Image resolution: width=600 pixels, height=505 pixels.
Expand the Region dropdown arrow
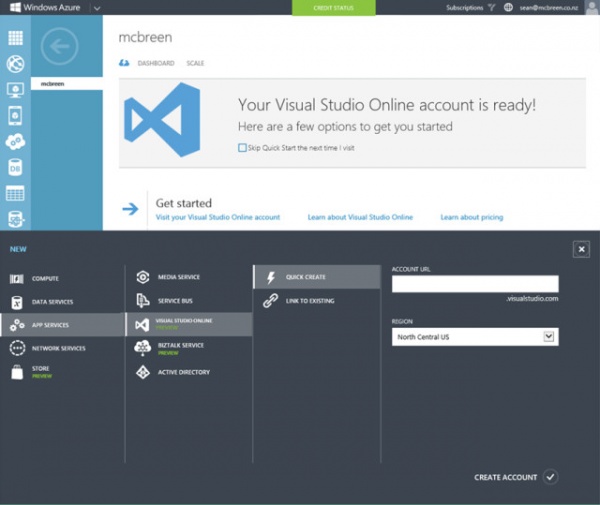[x=549, y=337]
